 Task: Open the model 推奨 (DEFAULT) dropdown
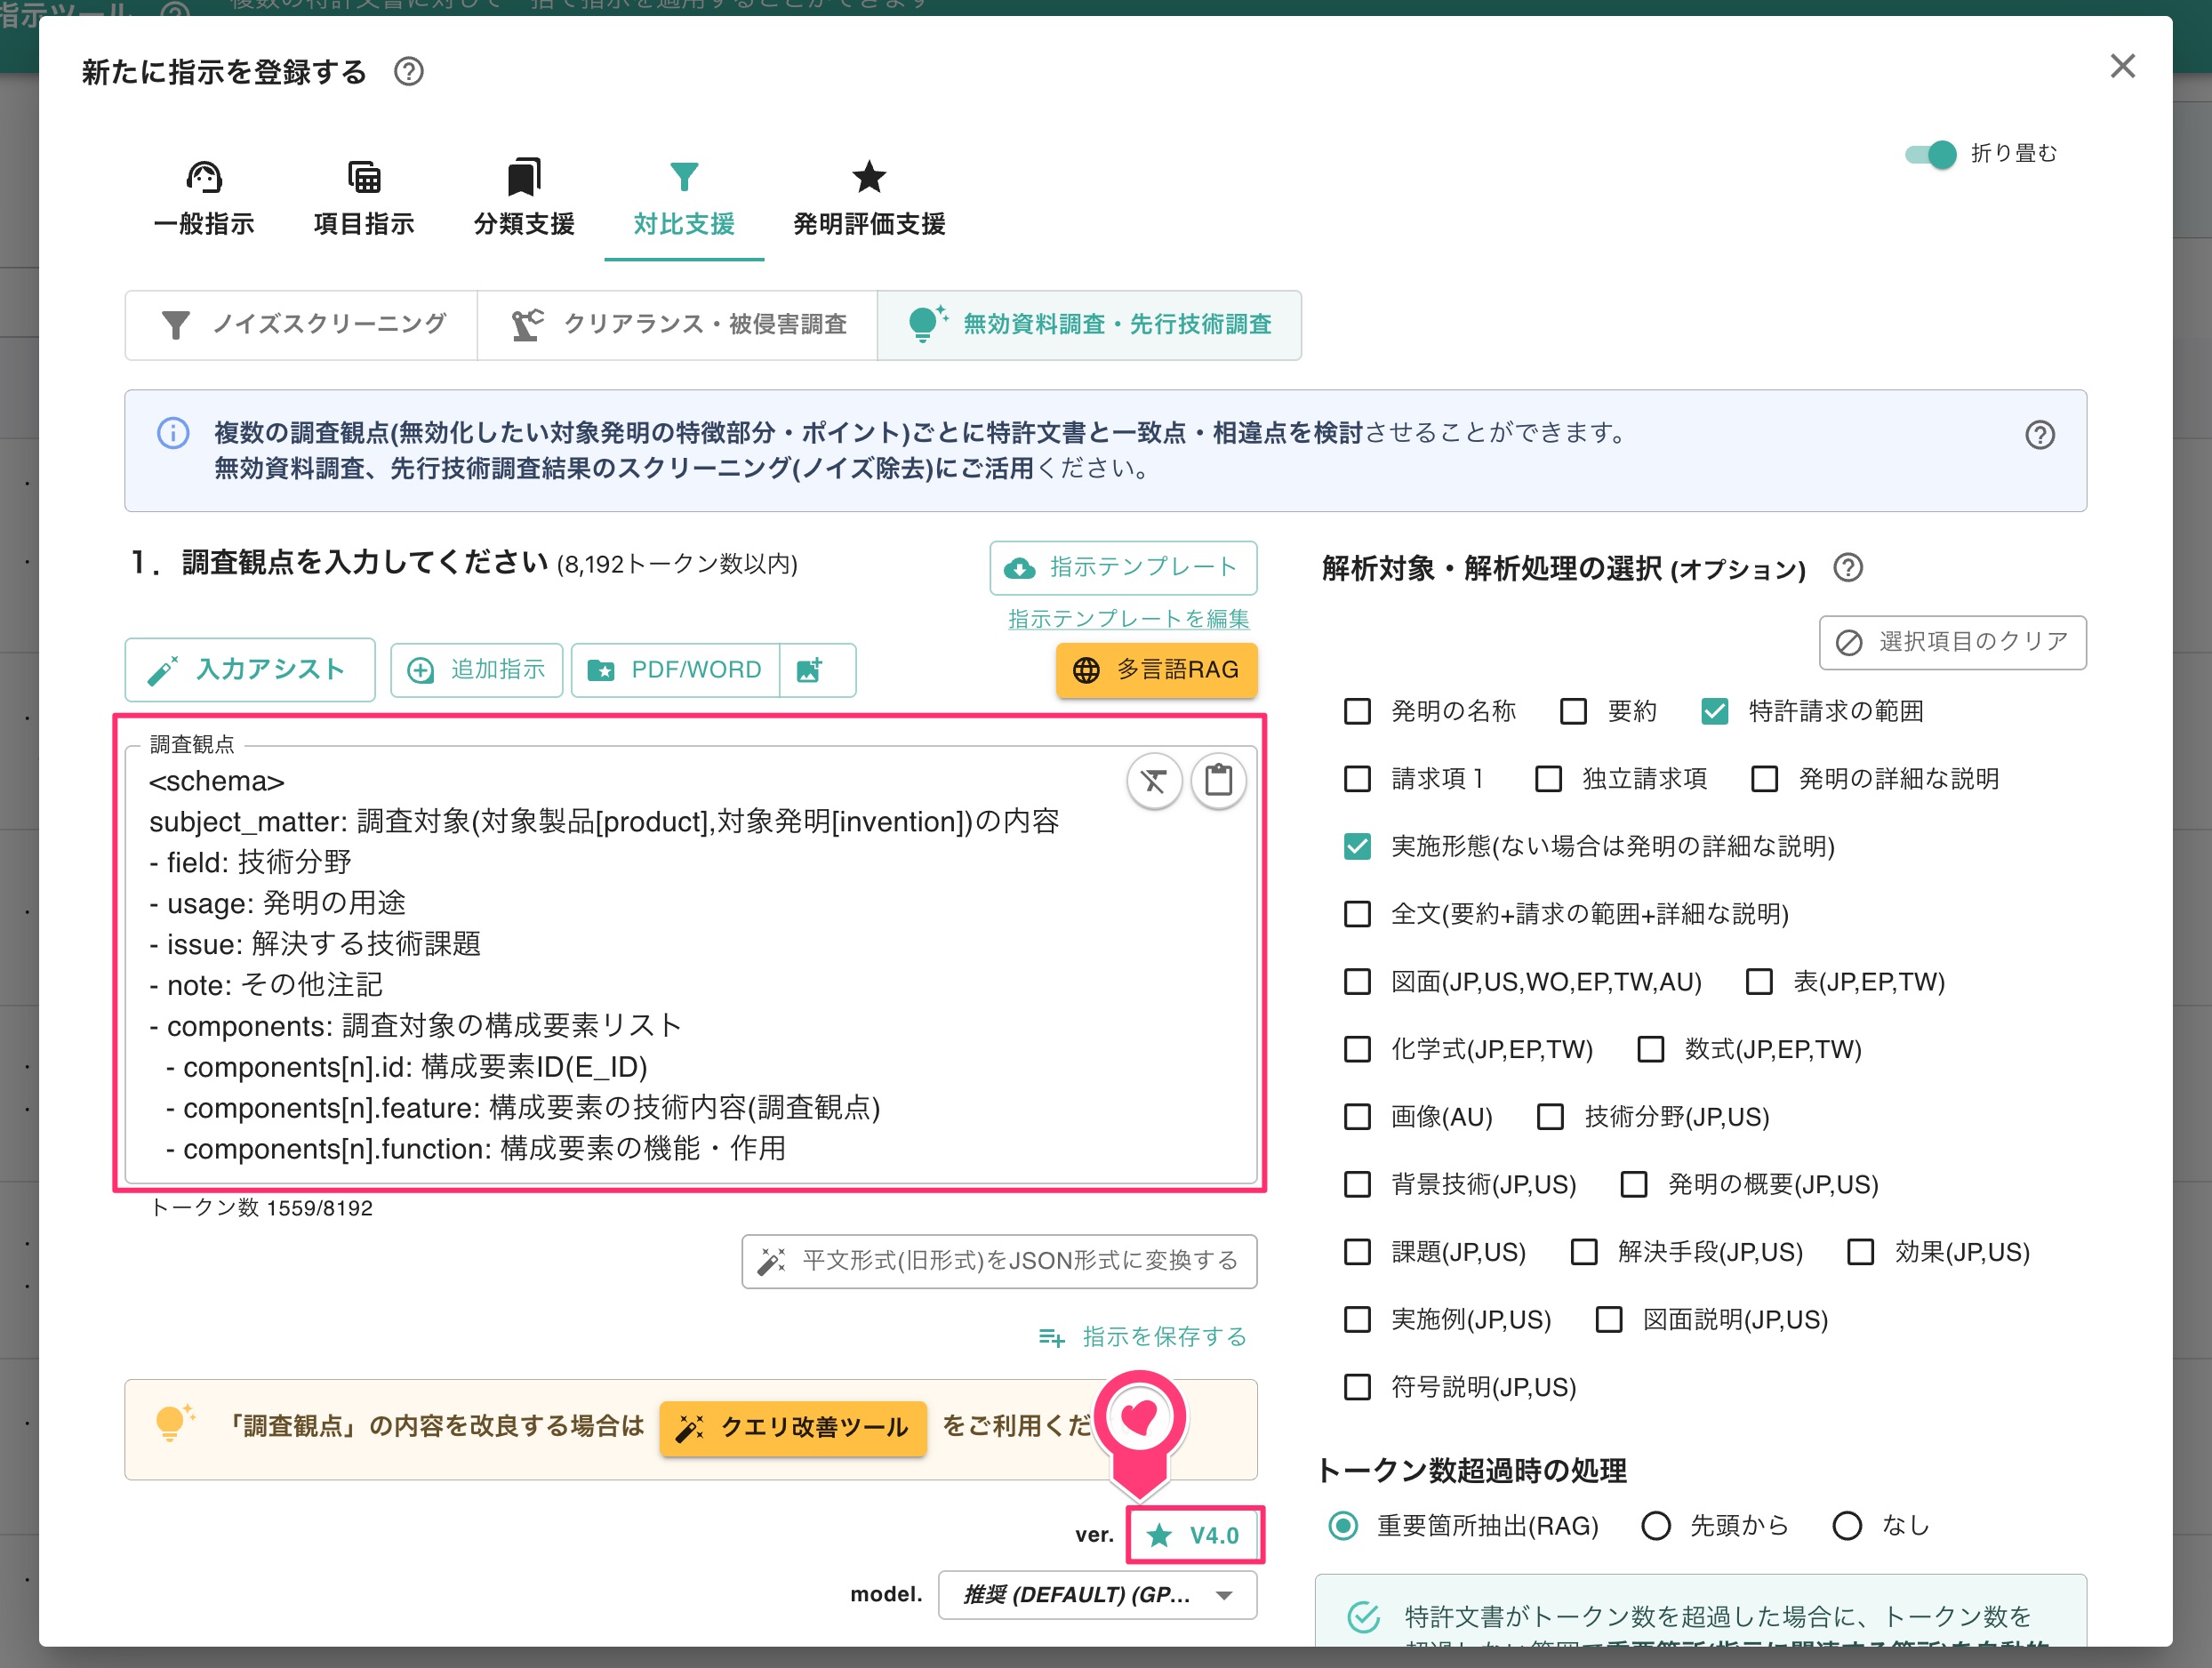pos(1097,1595)
